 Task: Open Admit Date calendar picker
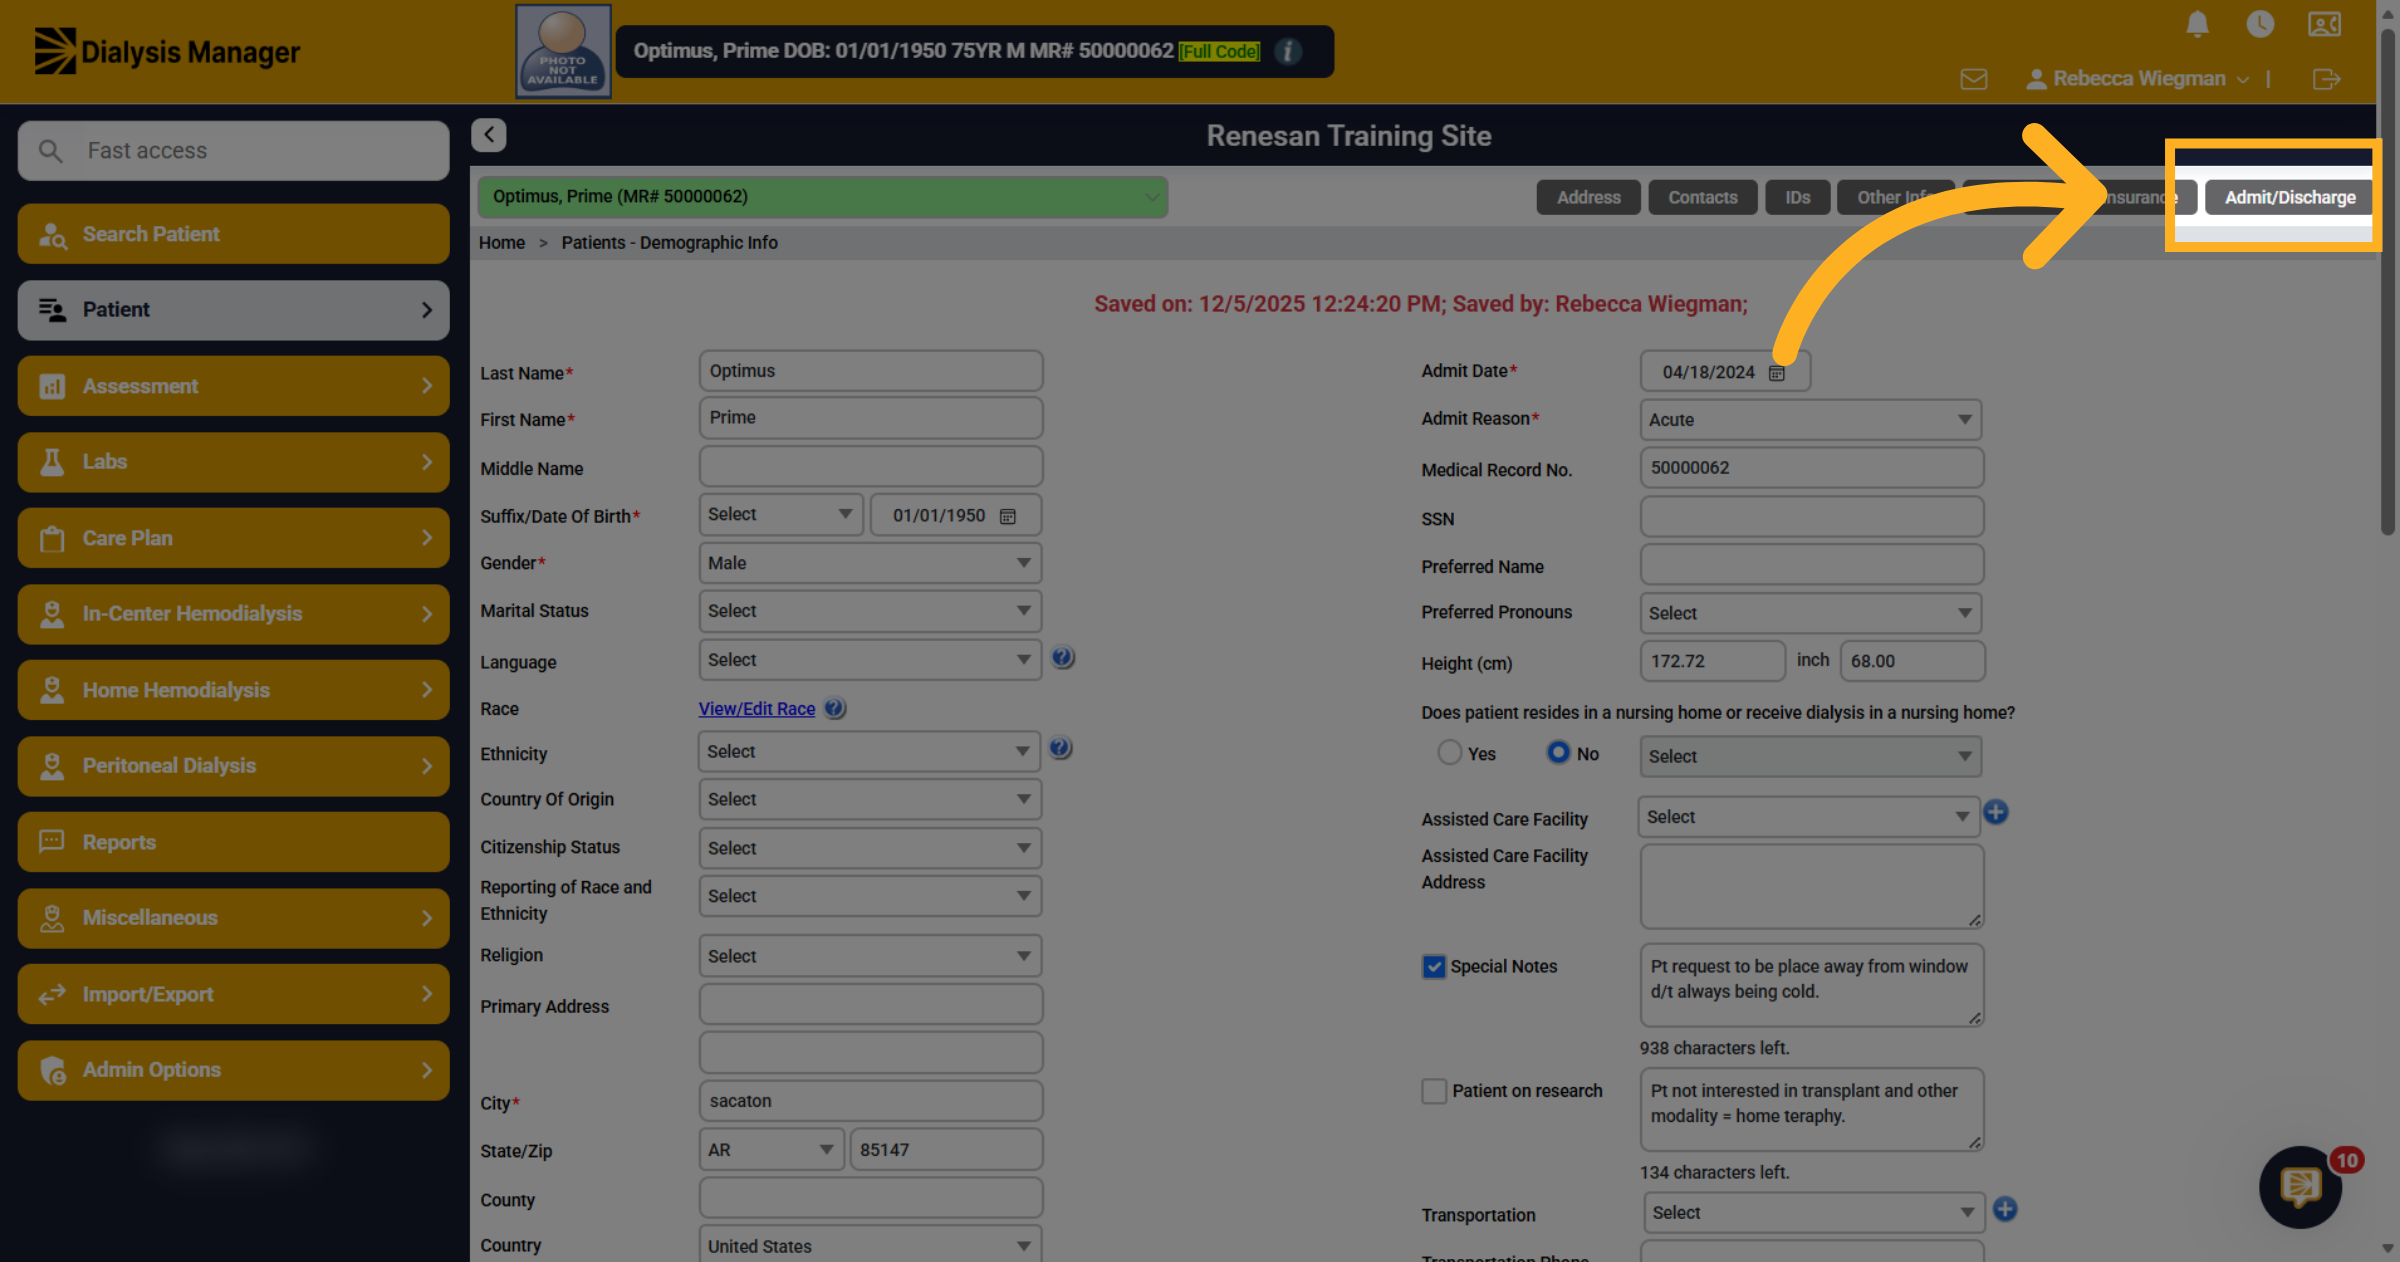click(x=1777, y=373)
